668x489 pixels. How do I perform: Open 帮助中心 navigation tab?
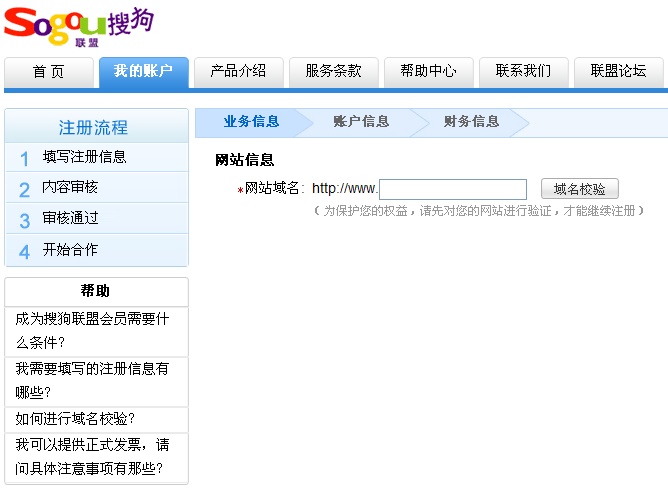click(x=428, y=72)
